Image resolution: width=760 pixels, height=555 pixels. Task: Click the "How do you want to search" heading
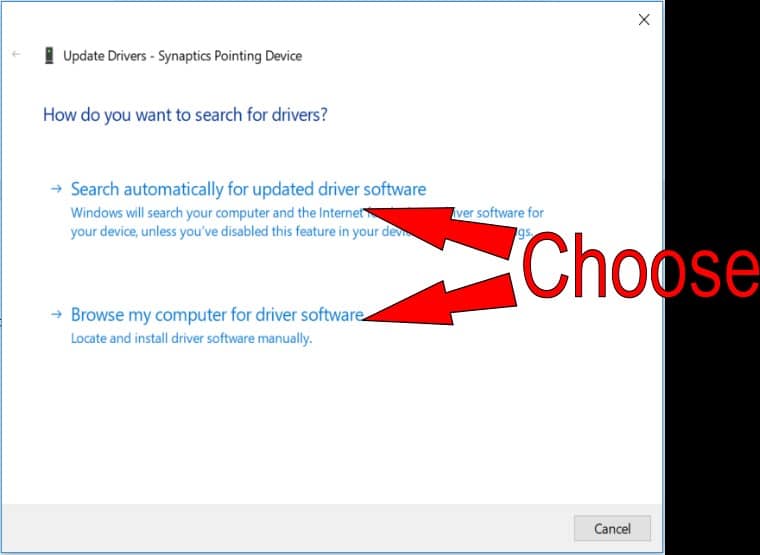(x=185, y=115)
